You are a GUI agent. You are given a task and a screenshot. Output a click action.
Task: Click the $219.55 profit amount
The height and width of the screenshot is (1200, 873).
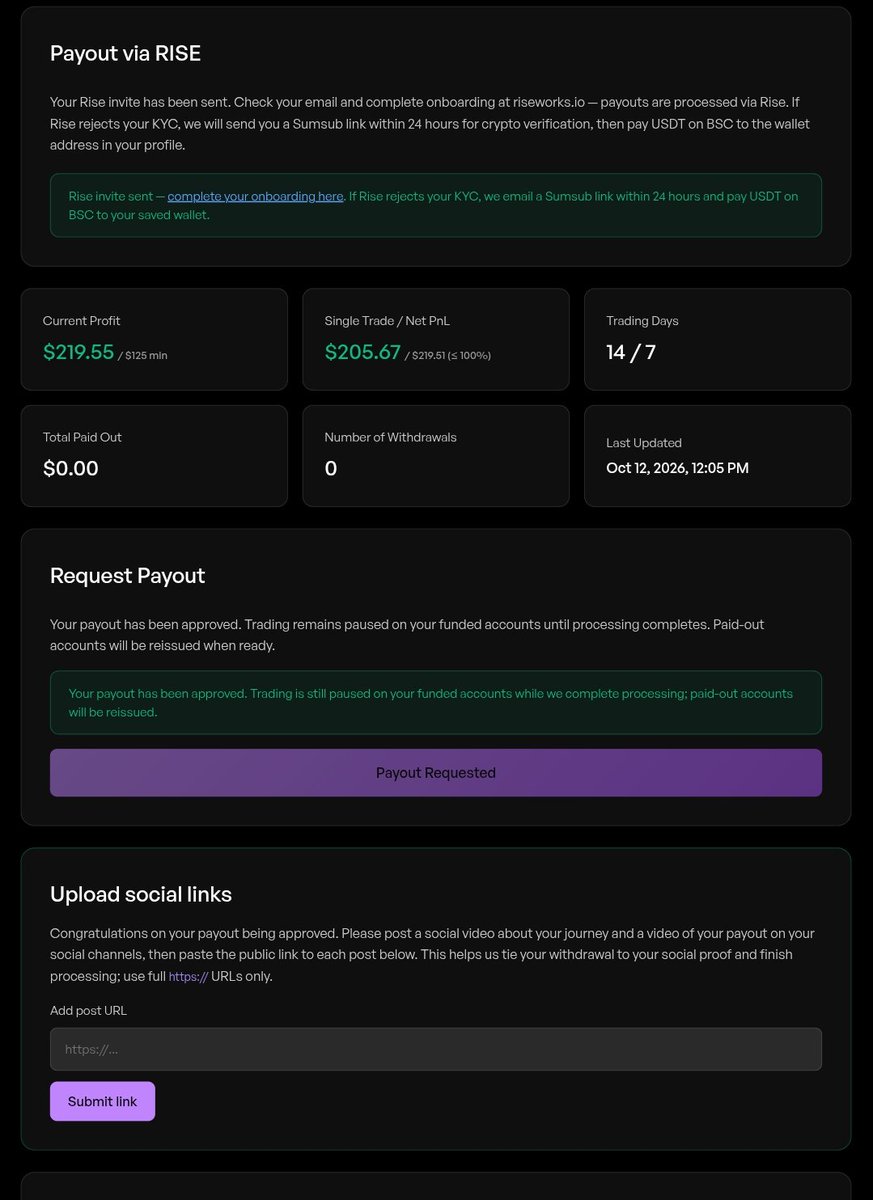tap(78, 352)
